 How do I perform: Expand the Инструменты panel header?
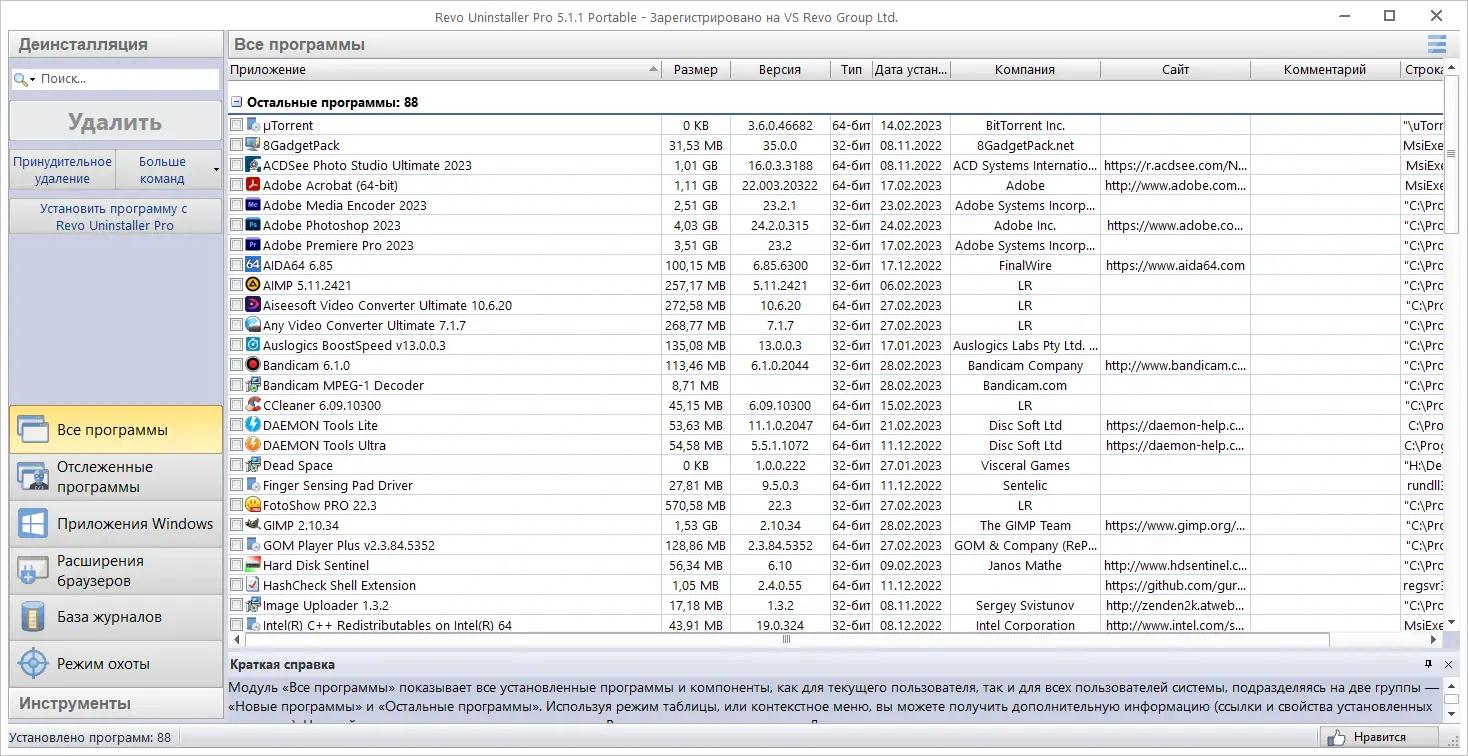[116, 703]
